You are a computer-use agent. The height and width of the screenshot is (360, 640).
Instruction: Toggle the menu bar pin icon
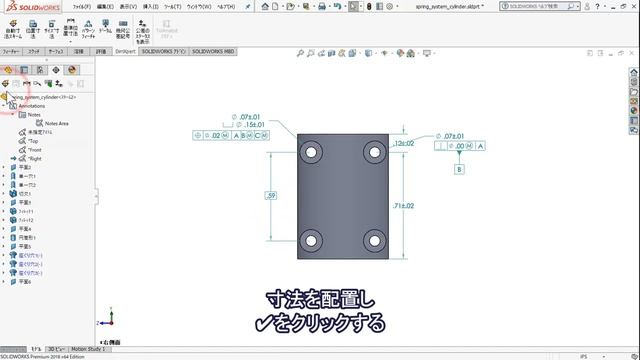(247, 7)
